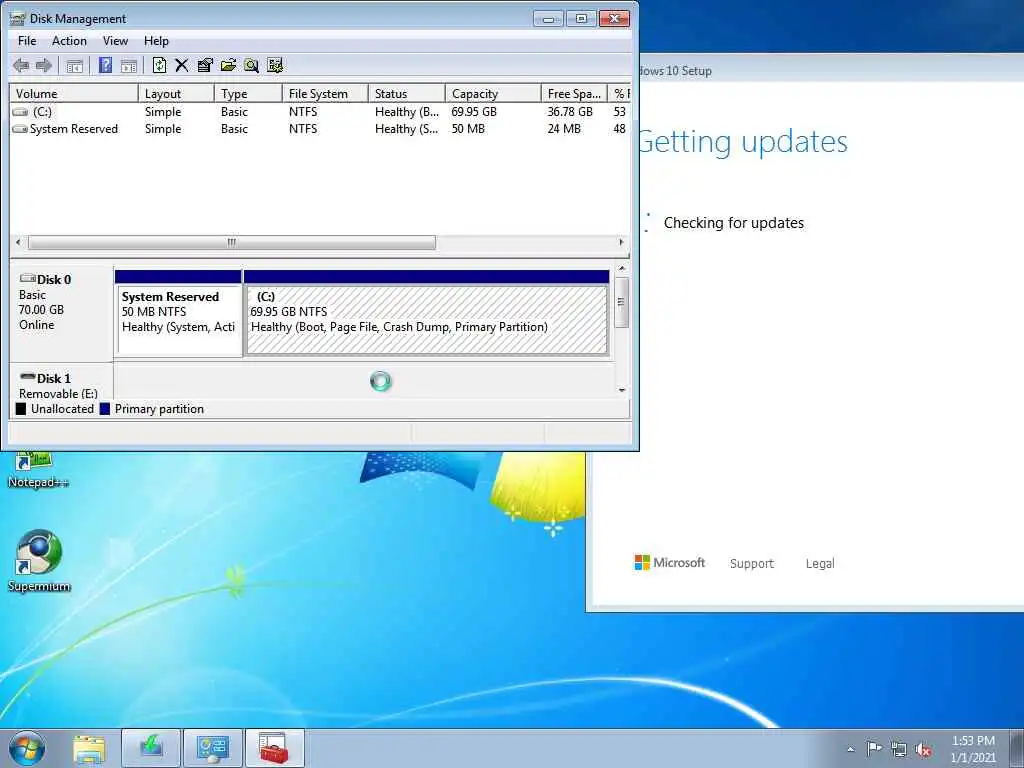Click the 36.78 GB free space cell
Image resolution: width=1024 pixels, height=768 pixels.
click(x=570, y=112)
